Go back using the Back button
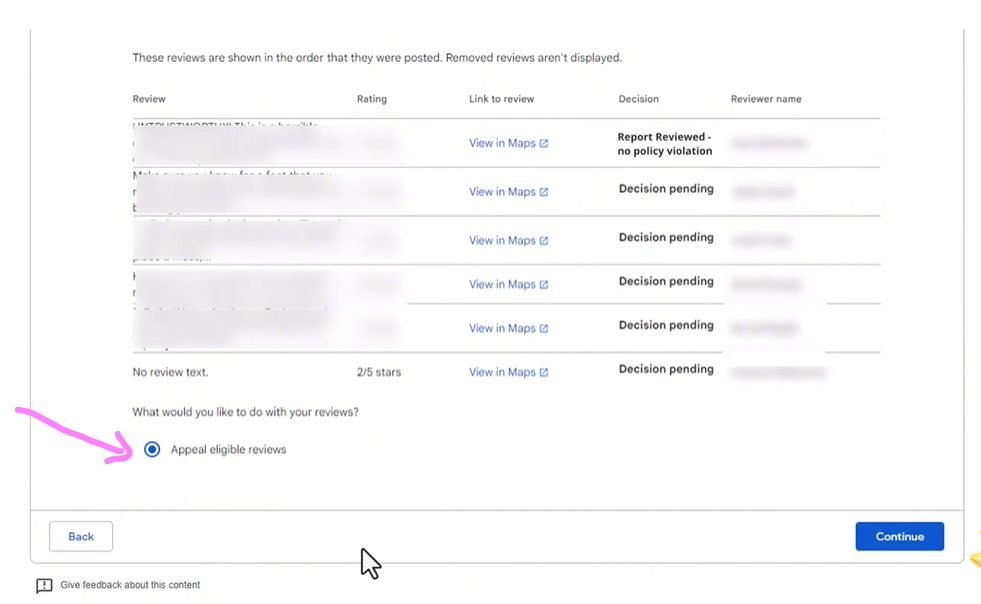The width and height of the screenshot is (981, 604). [x=81, y=537]
